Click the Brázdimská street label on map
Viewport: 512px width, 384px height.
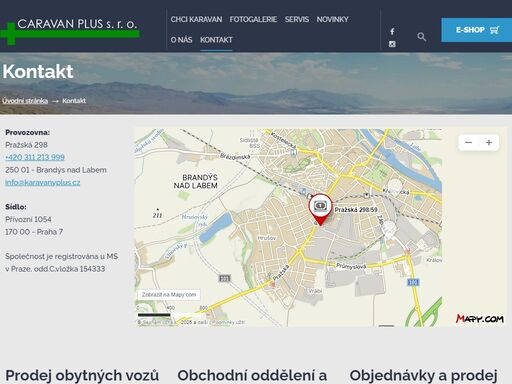click(235, 156)
